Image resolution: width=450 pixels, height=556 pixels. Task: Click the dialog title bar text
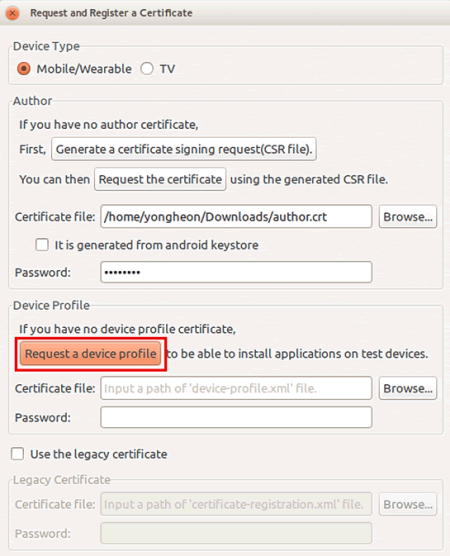tap(111, 13)
